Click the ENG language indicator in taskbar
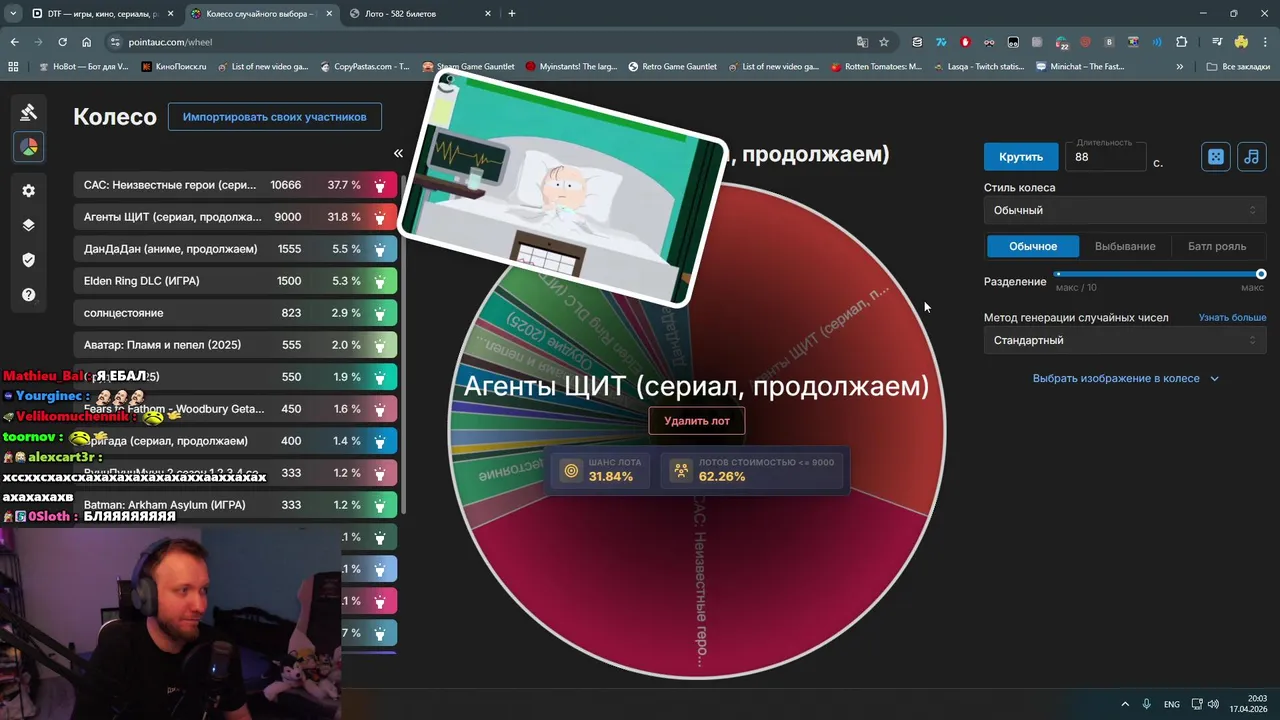 pyautogui.click(x=1171, y=704)
